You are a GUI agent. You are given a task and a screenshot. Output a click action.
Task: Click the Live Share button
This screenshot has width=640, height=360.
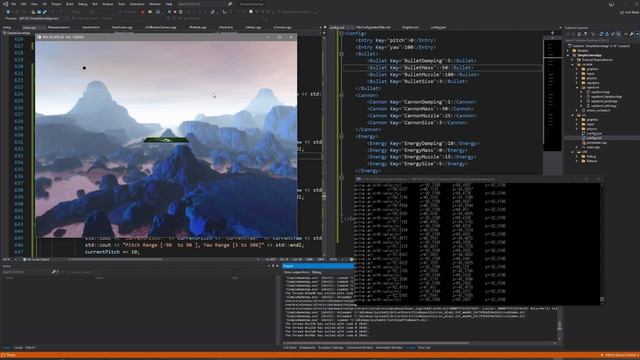629,12
